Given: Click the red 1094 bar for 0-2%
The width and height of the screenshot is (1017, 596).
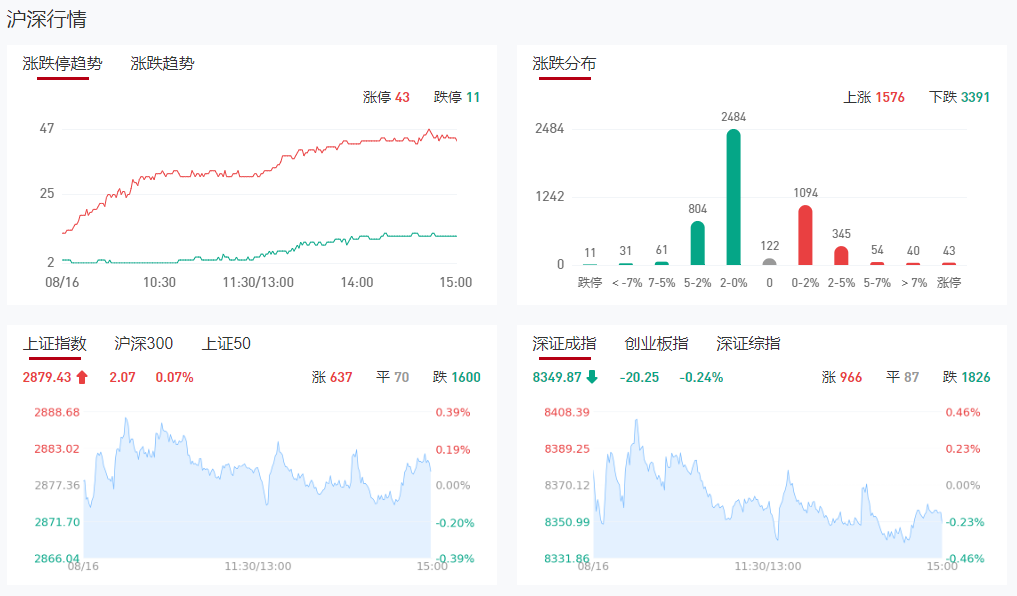Looking at the screenshot, I should coord(805,235).
